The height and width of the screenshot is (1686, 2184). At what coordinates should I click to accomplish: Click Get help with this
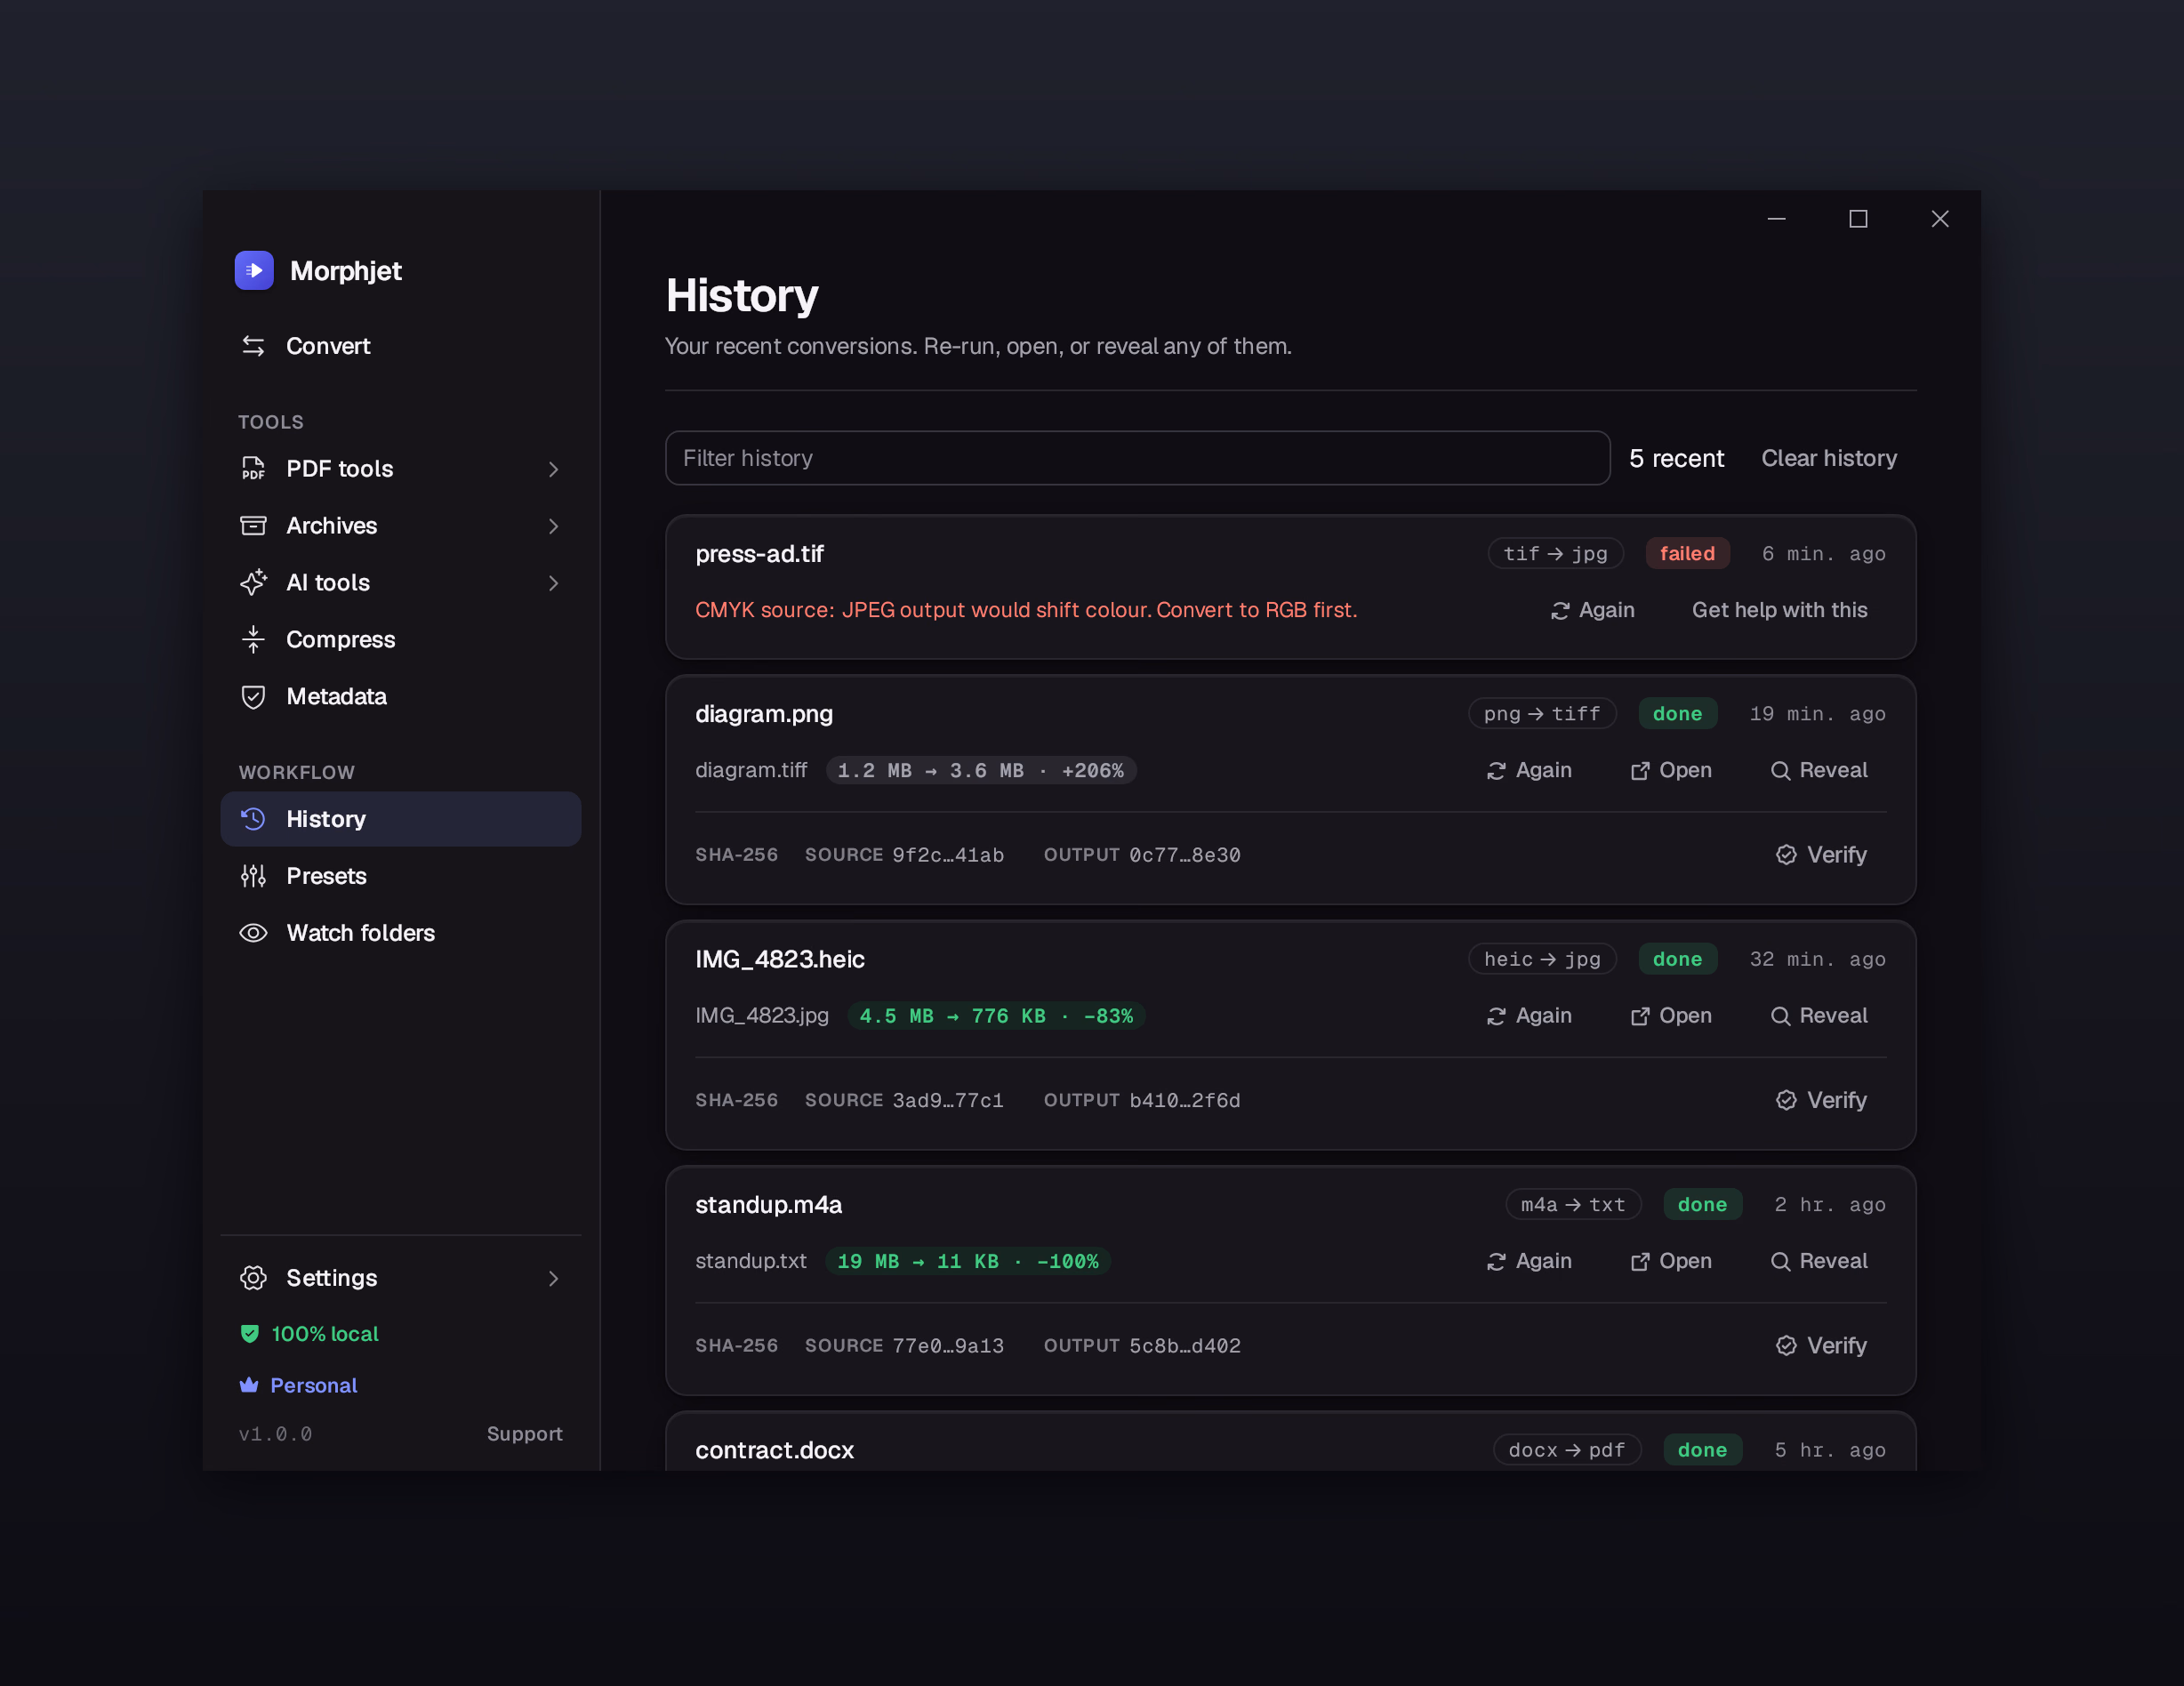pyautogui.click(x=1779, y=610)
